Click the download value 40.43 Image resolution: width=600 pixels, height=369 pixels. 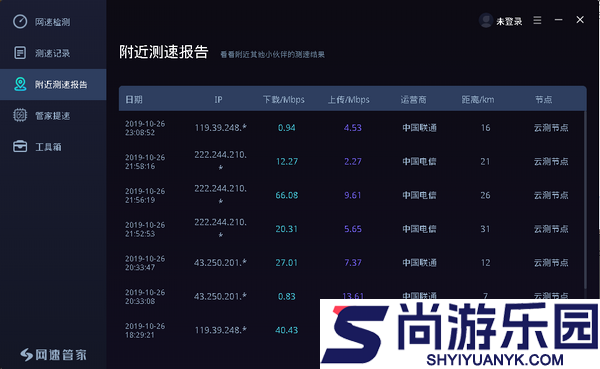(x=287, y=330)
